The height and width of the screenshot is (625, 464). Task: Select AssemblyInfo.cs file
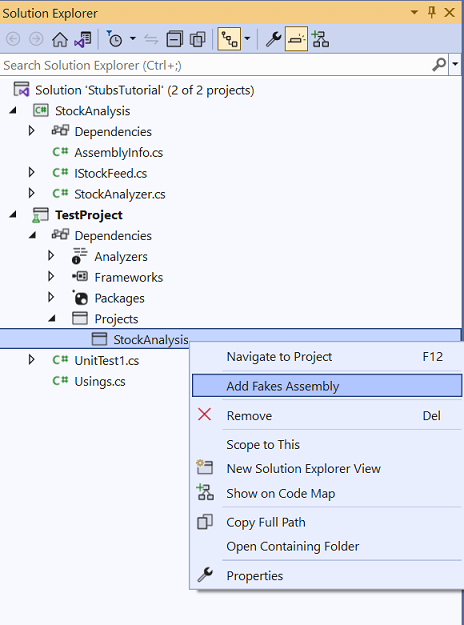pyautogui.click(x=118, y=153)
